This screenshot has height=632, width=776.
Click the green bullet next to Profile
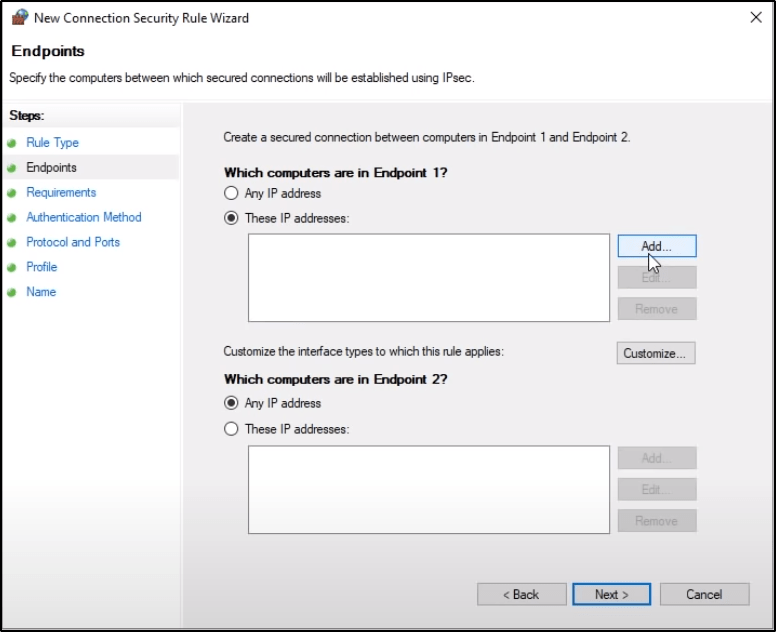[12, 268]
